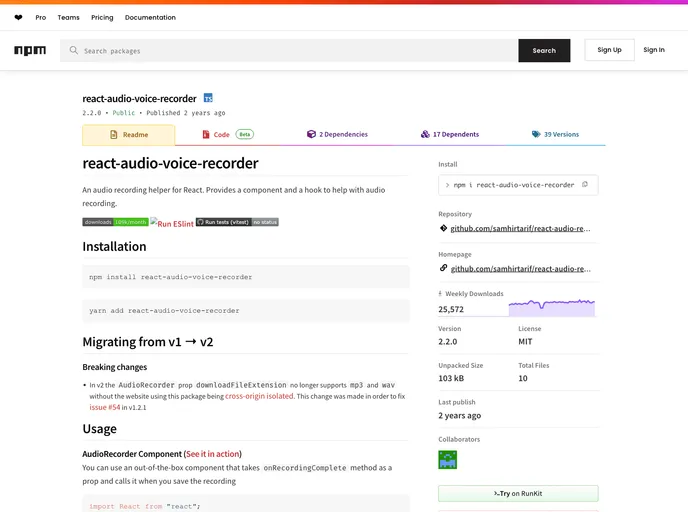View the 2 Dependencies tab
The image size is (688, 512).
(x=337, y=134)
